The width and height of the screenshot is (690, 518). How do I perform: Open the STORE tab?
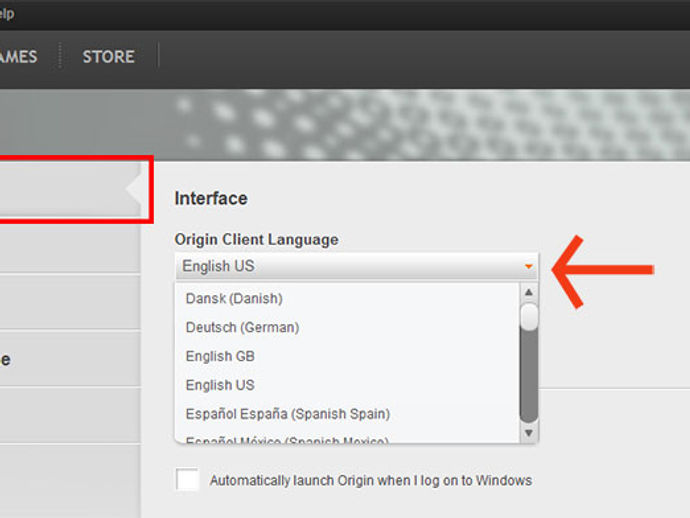[108, 56]
